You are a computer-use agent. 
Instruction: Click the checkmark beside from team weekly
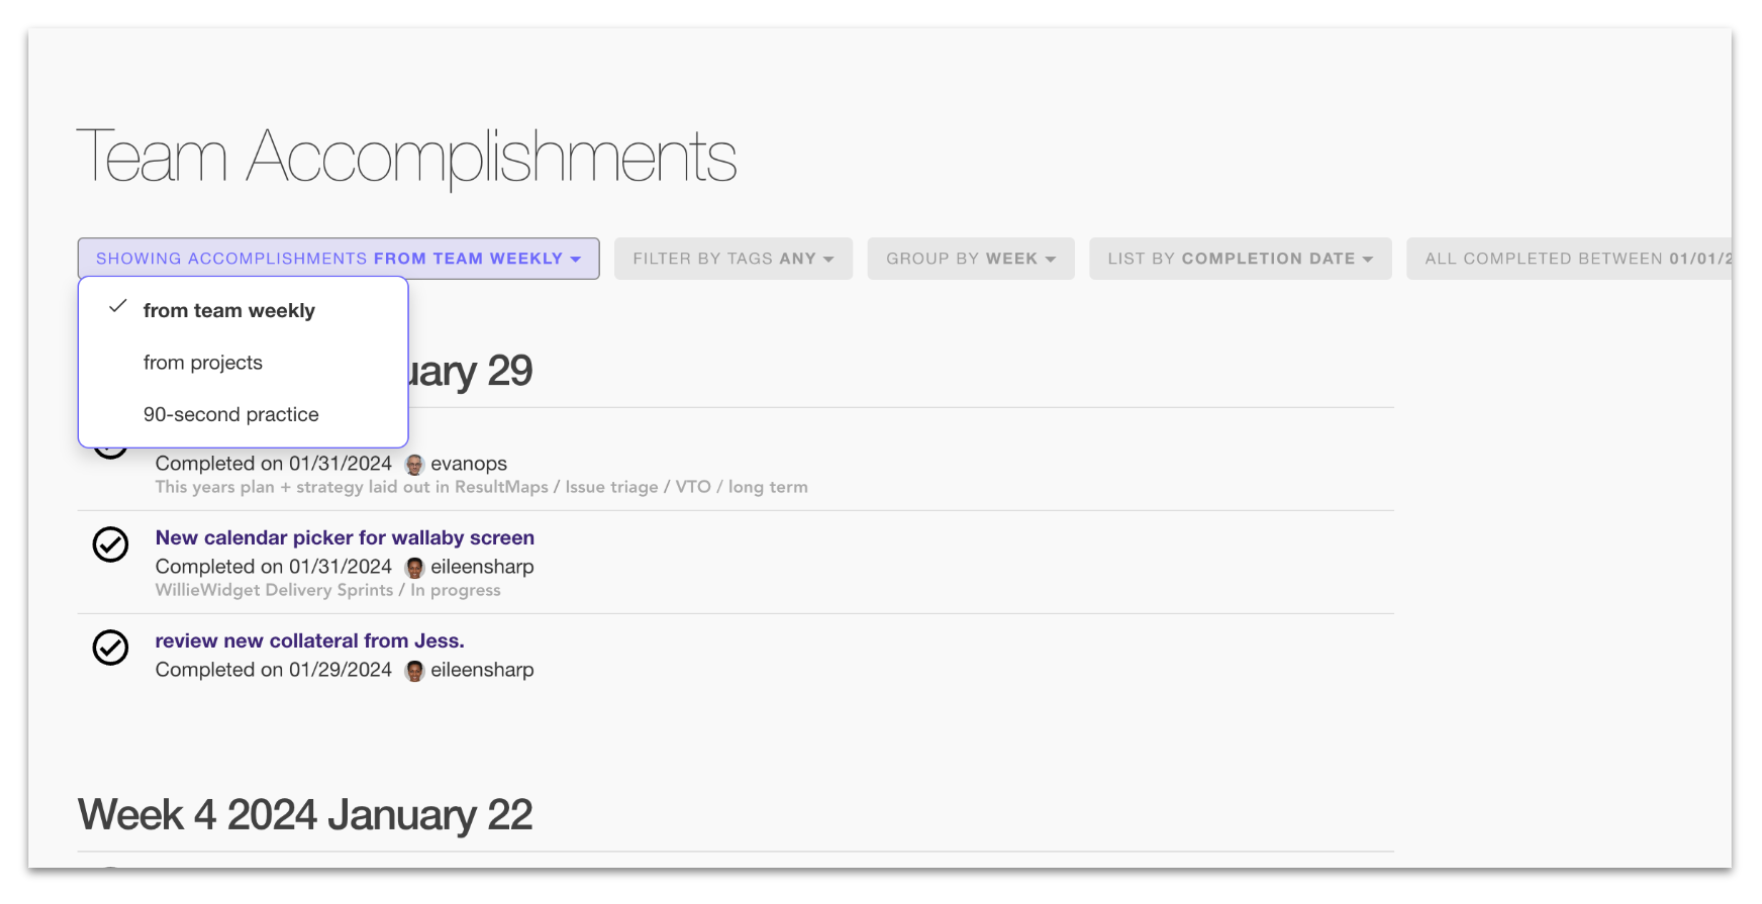pyautogui.click(x=118, y=307)
